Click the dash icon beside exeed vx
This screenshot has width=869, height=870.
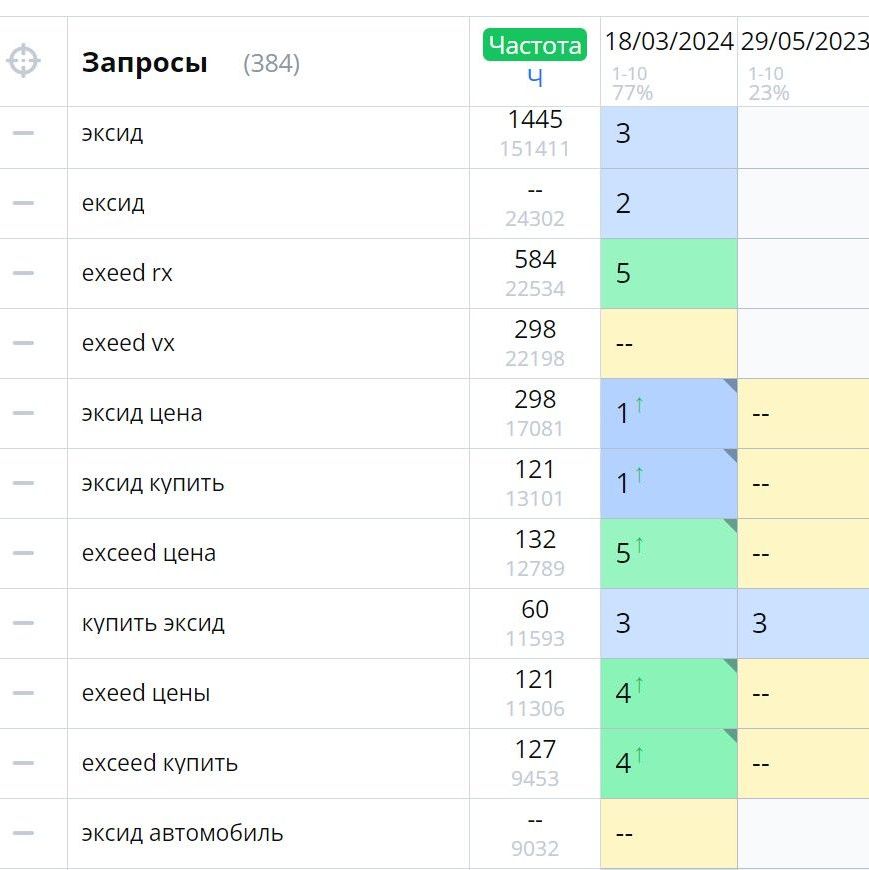coord(23,343)
